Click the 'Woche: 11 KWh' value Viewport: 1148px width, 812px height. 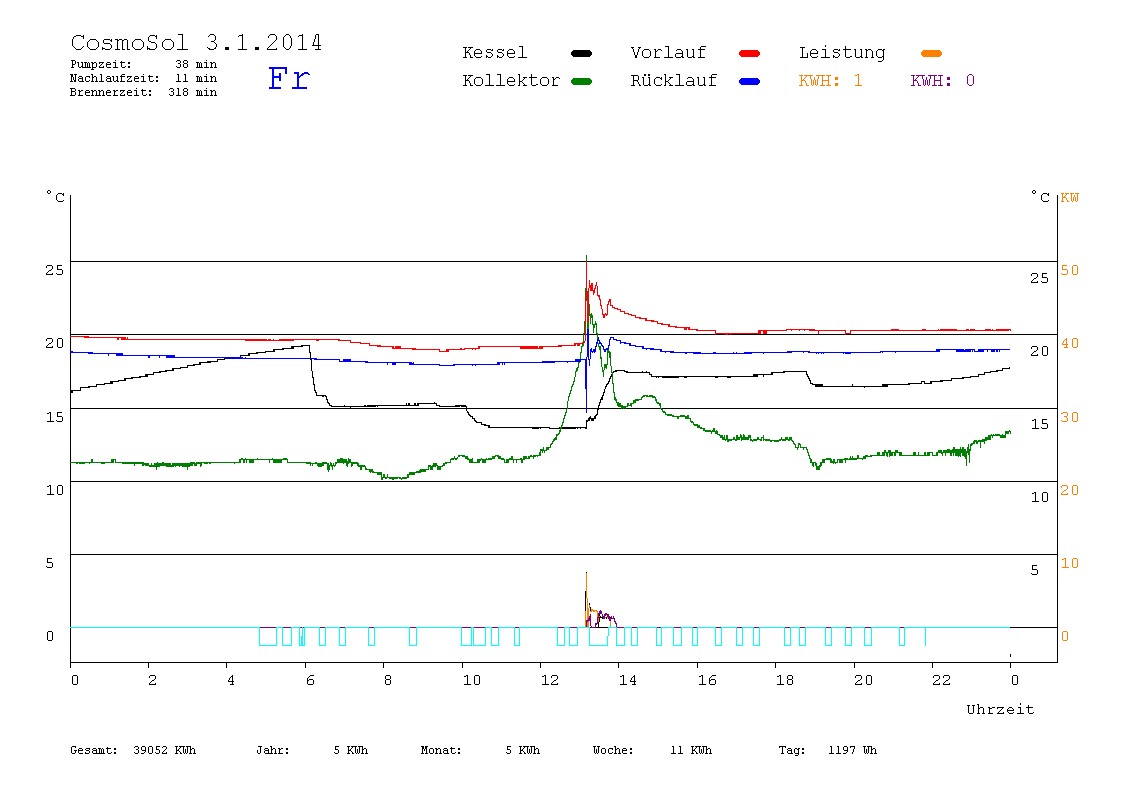652,750
